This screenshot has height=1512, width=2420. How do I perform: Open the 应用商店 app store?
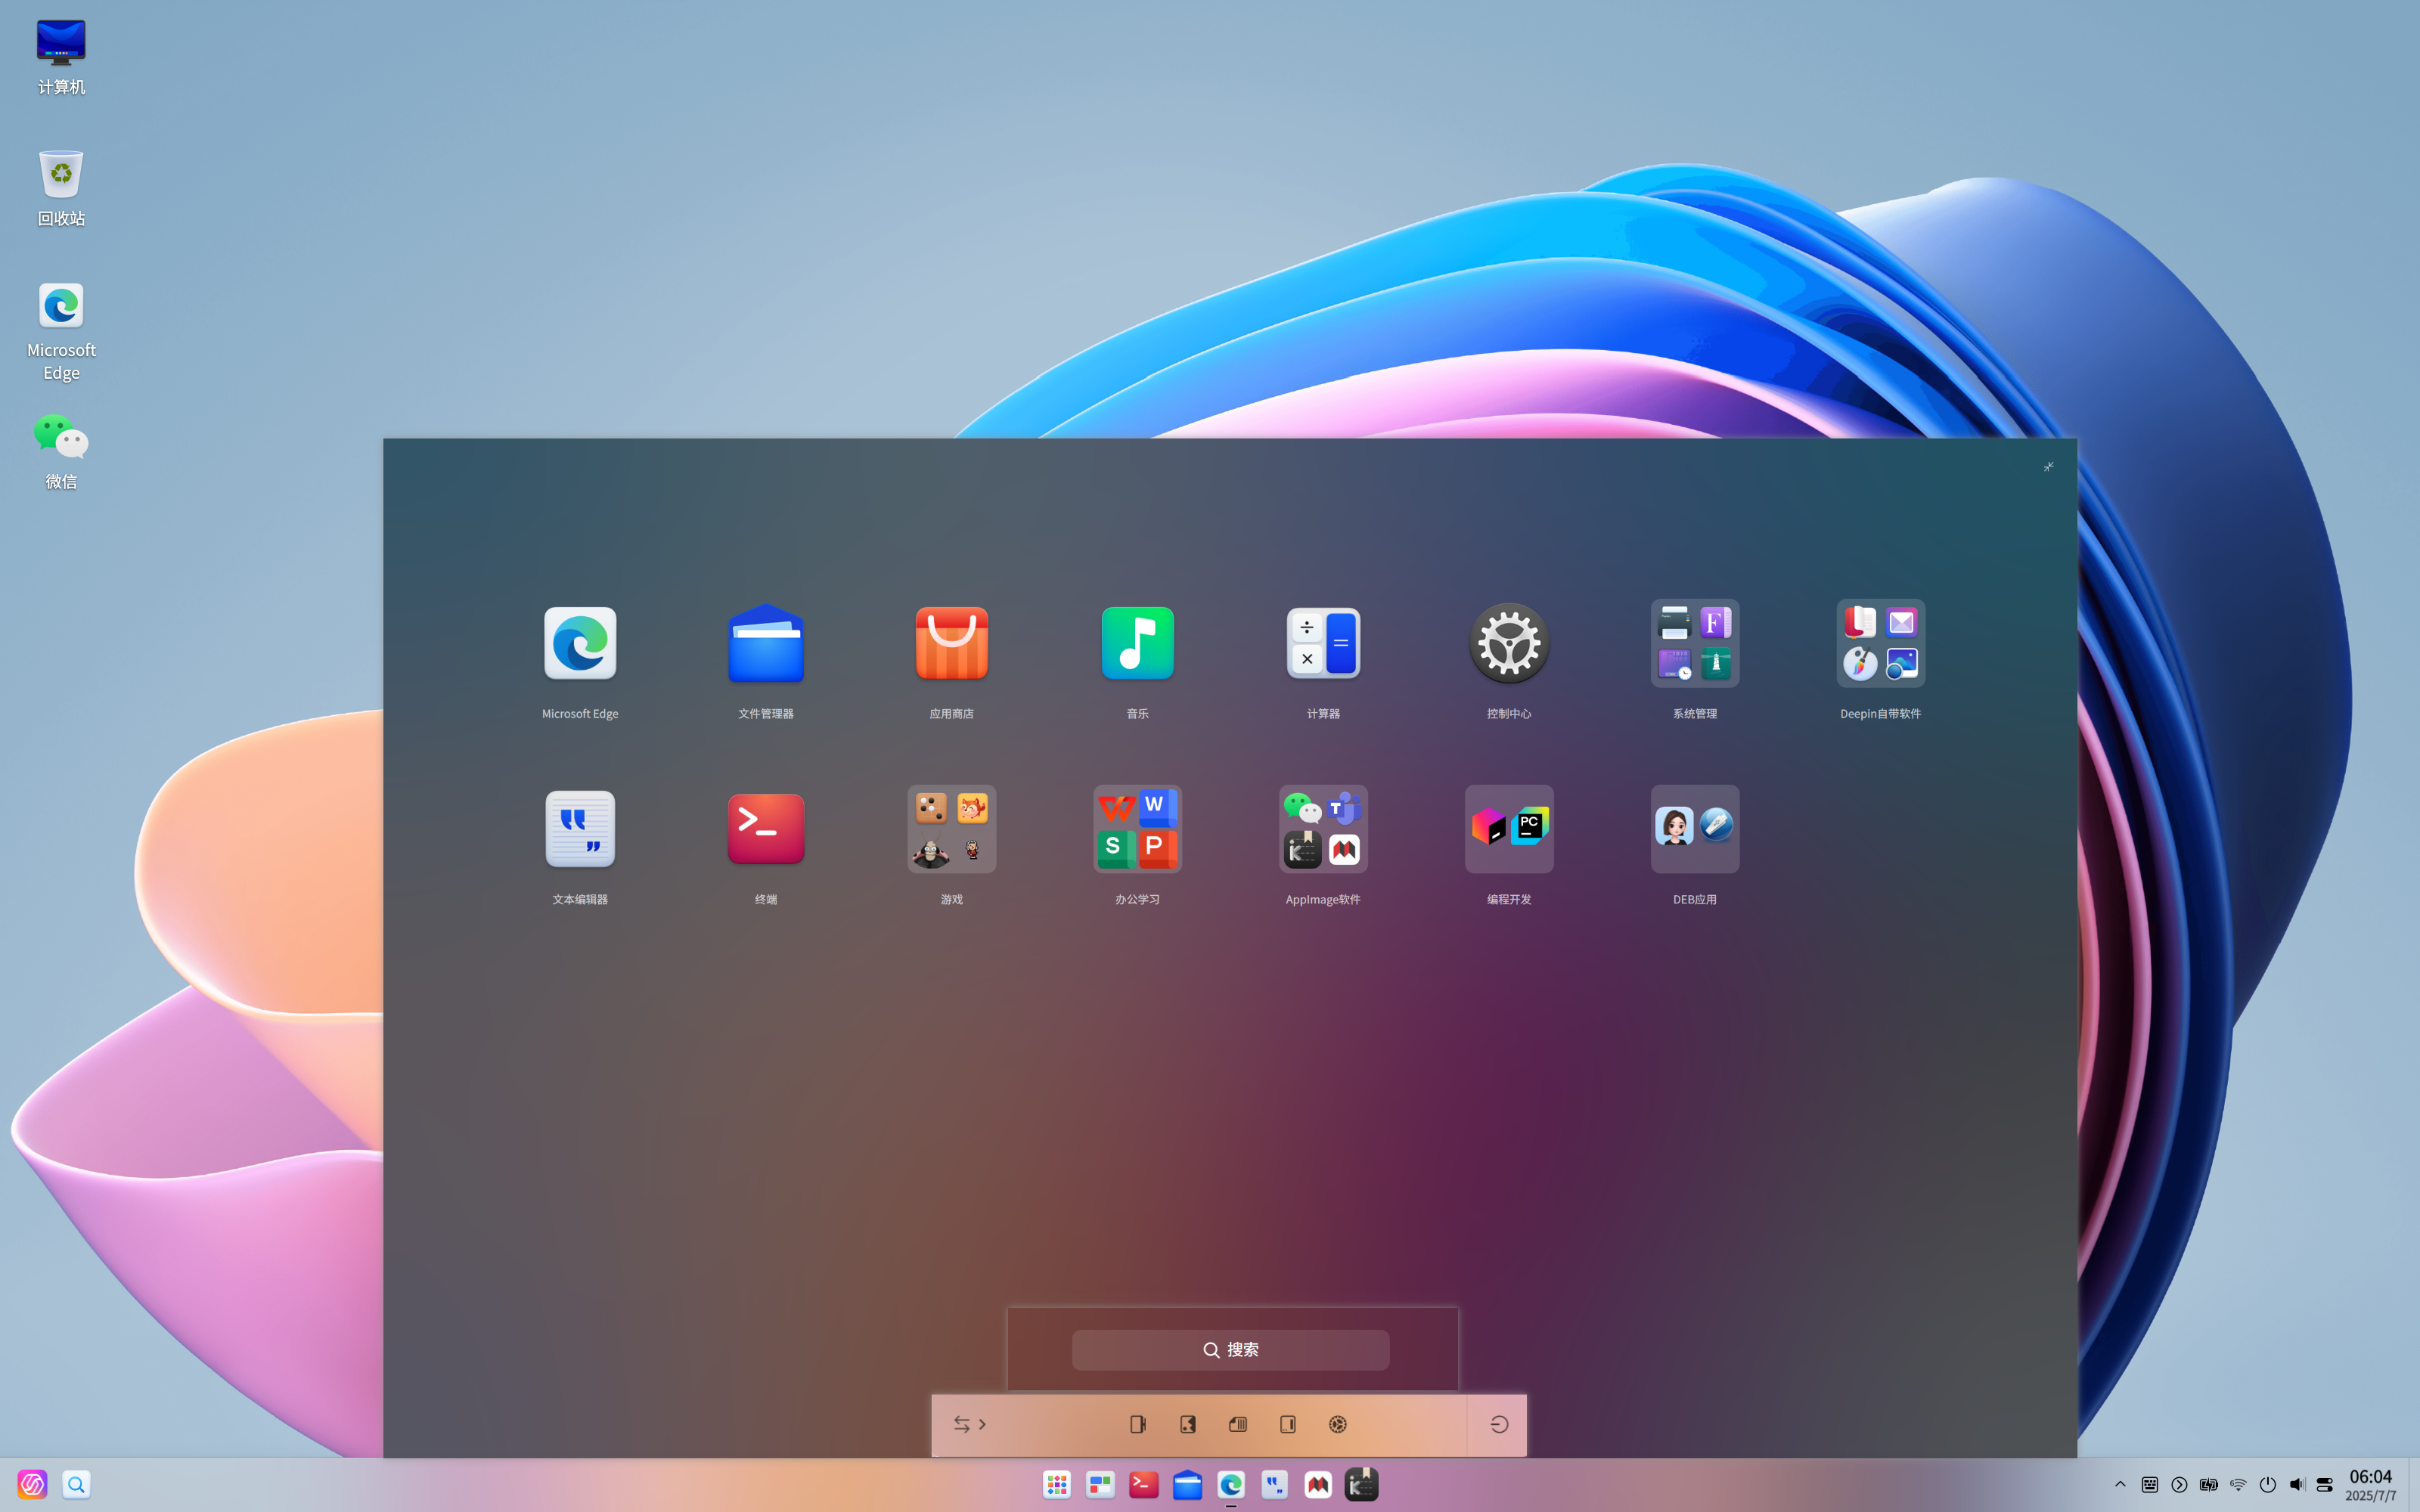click(952, 643)
